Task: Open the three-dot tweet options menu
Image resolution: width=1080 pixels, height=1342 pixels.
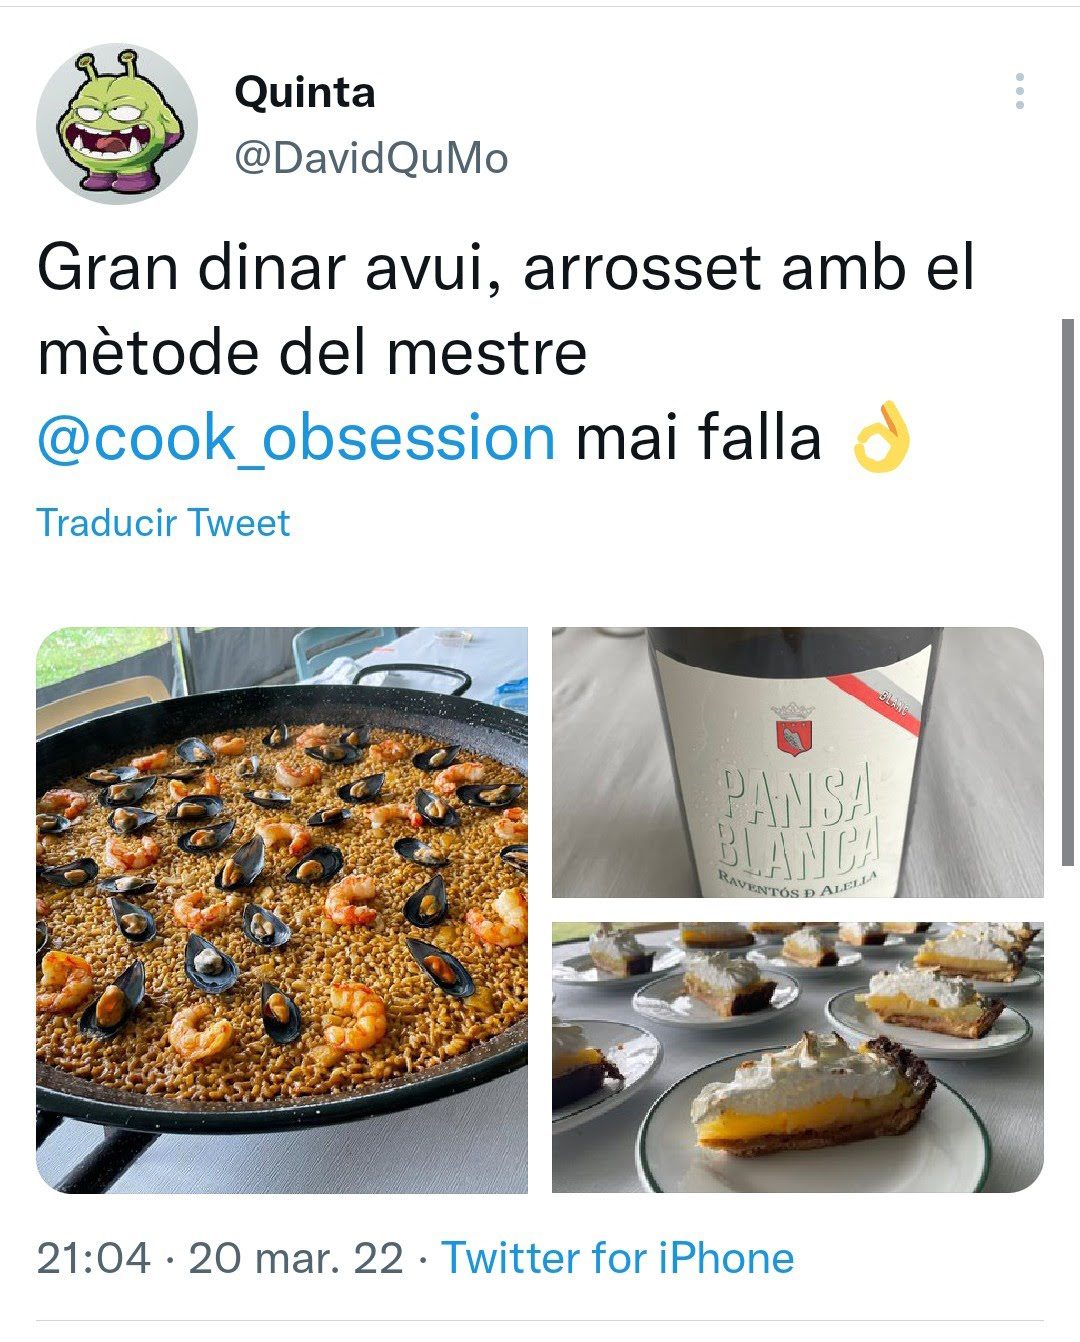Action: 1019,91
